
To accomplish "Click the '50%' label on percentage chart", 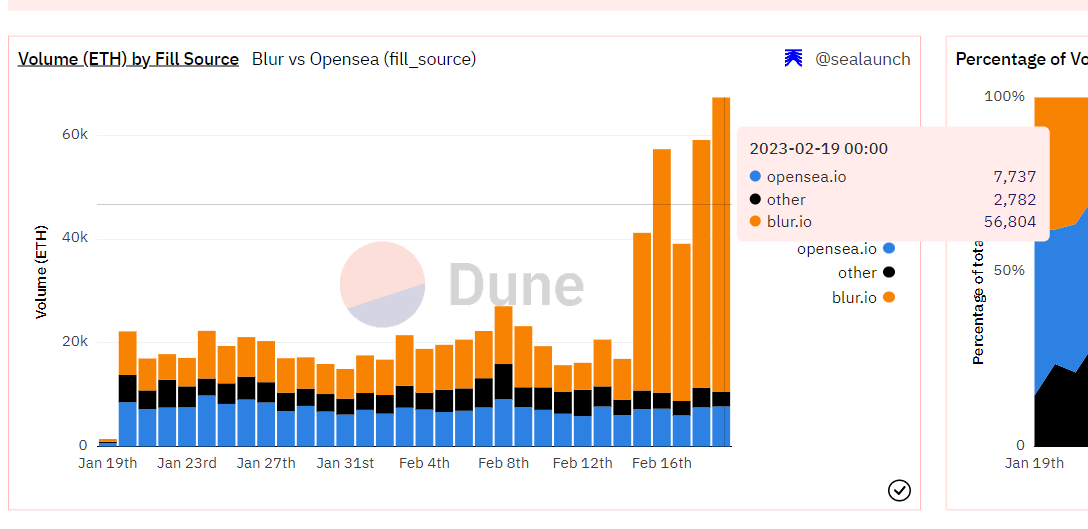I will pos(1010,269).
